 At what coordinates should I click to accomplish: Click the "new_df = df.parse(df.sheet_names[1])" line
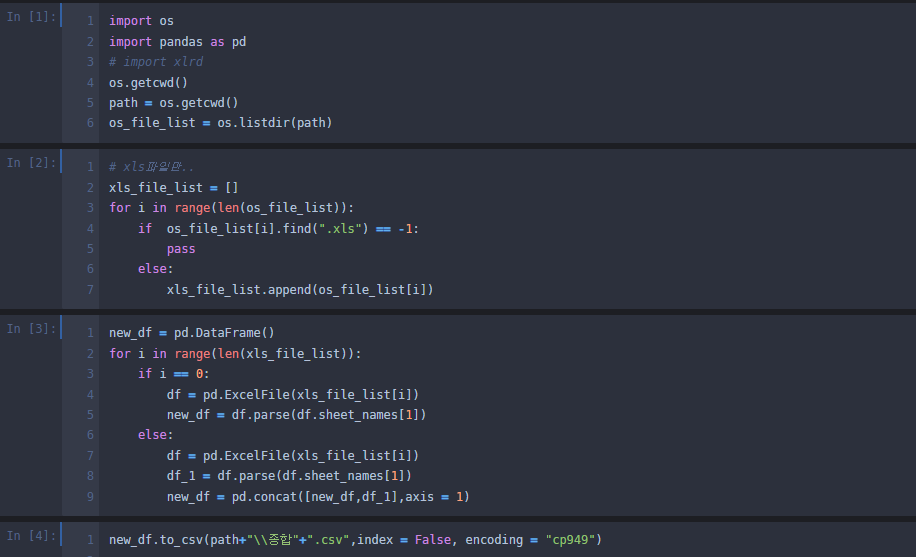tap(297, 415)
